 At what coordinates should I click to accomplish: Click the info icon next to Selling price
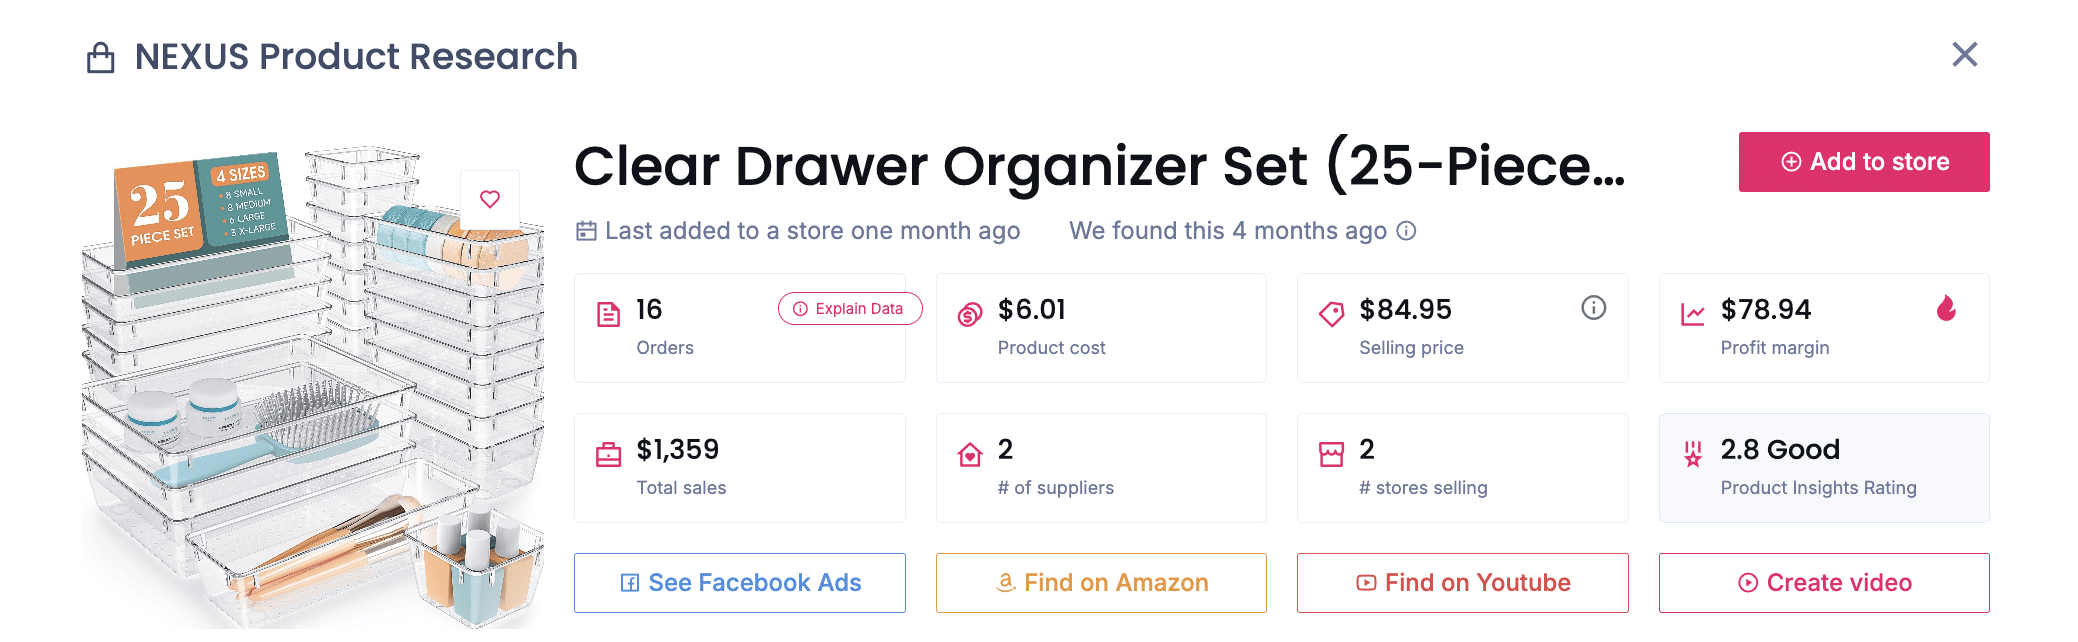(x=1593, y=308)
